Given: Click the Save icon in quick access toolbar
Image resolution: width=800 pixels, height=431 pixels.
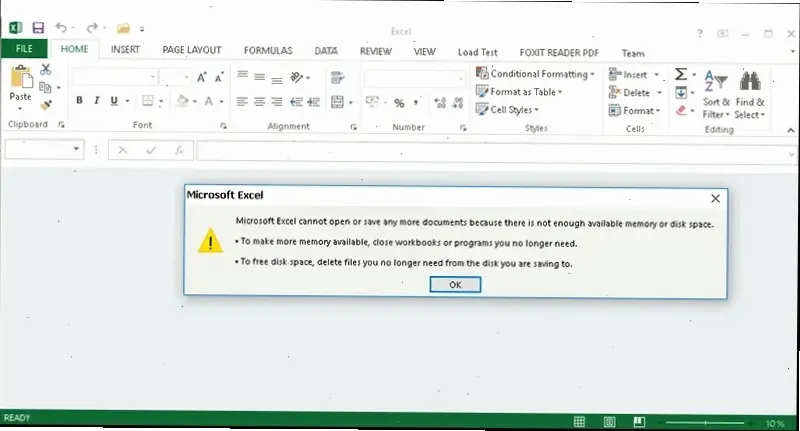Looking at the screenshot, I should 38,28.
